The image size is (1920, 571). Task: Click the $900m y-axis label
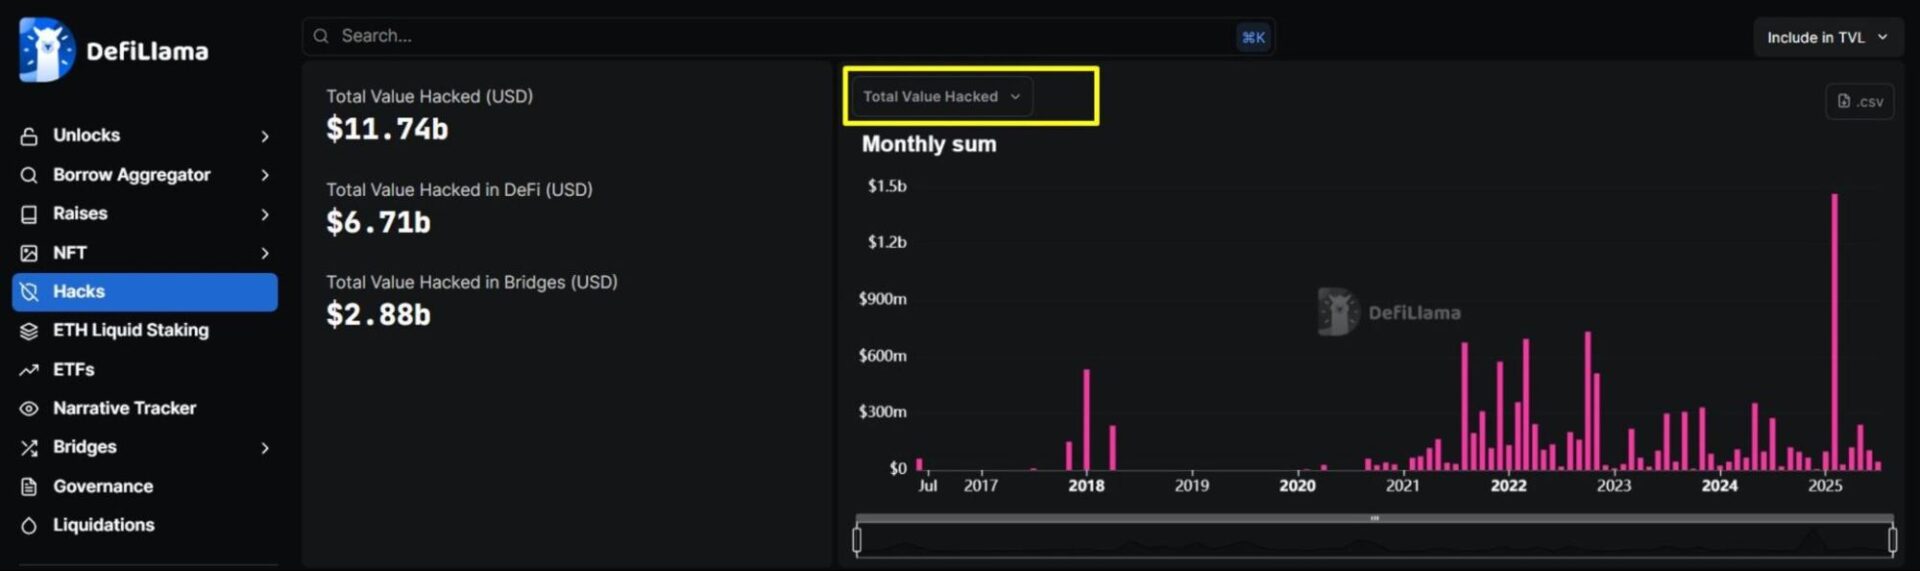882,299
